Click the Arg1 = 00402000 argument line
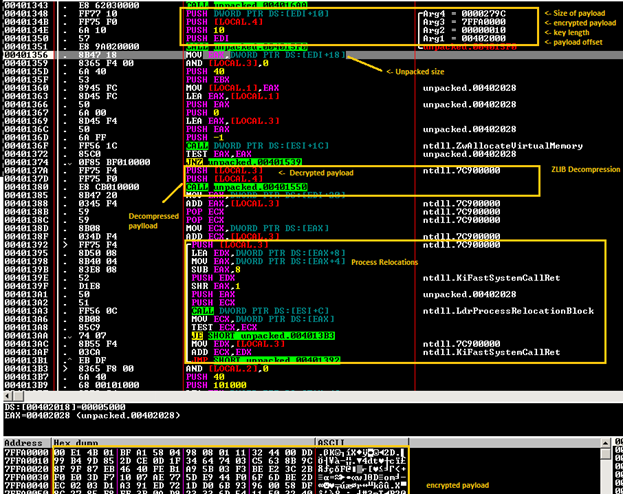 pyautogui.click(x=458, y=40)
